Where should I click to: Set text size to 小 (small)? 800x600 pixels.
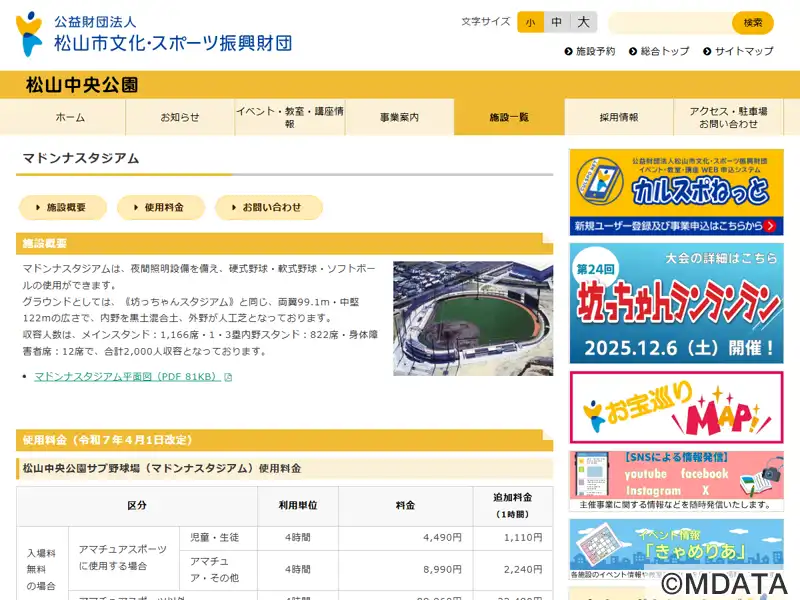pos(530,22)
